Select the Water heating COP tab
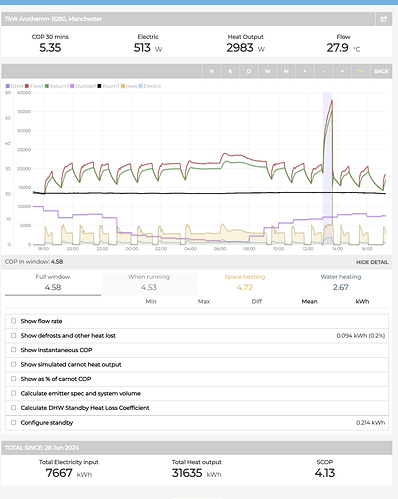This screenshot has width=398, height=499. pos(341,283)
